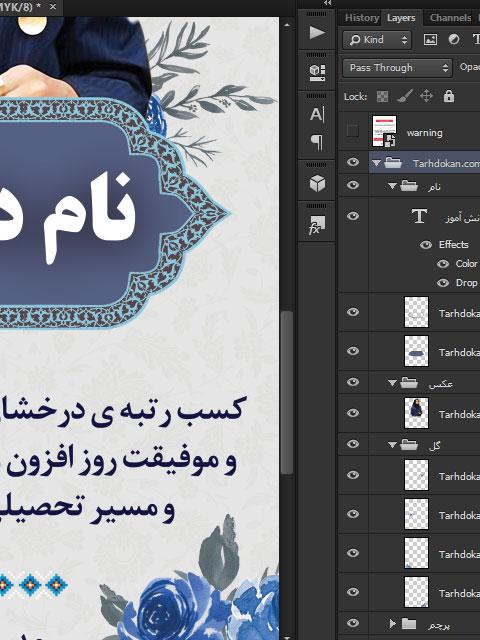Hide the نام group
Screen dimensions: 480x640
[353, 185]
